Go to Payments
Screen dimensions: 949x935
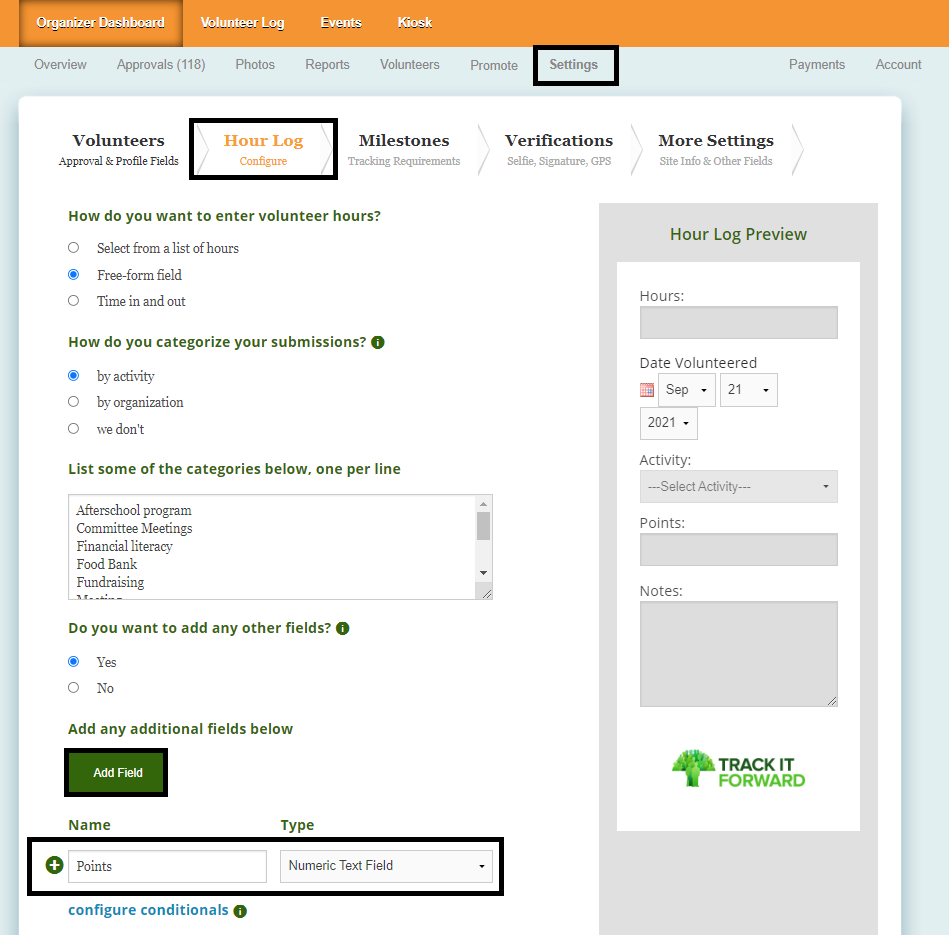[x=816, y=65]
